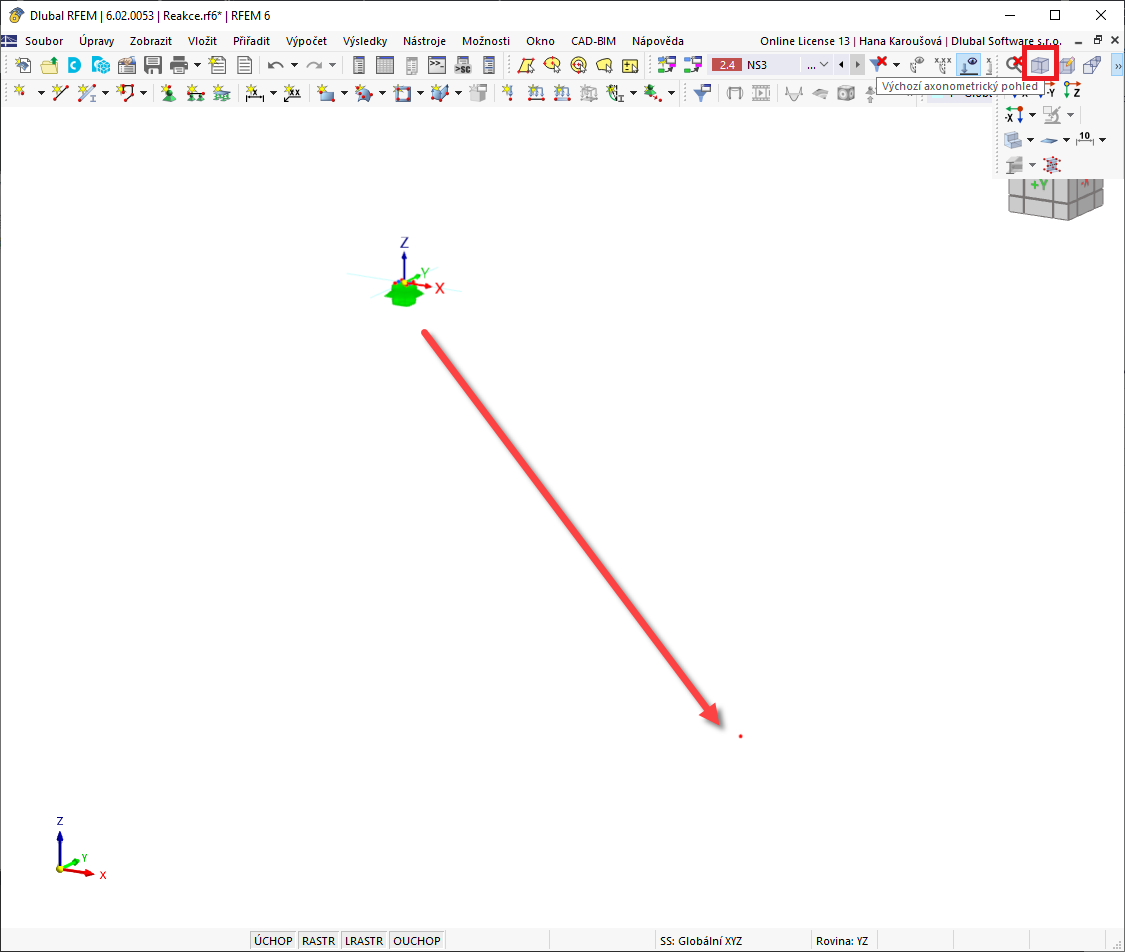Clear the results filter icon

click(878, 65)
